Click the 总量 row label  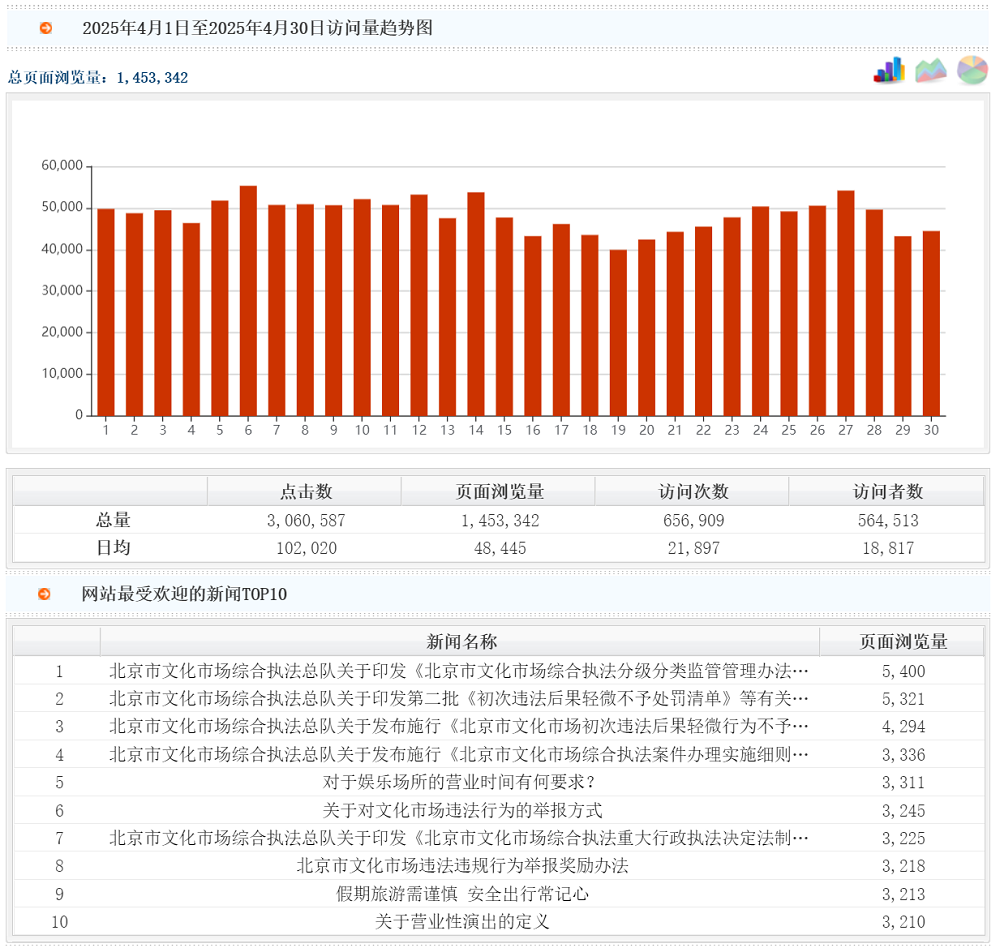114,520
